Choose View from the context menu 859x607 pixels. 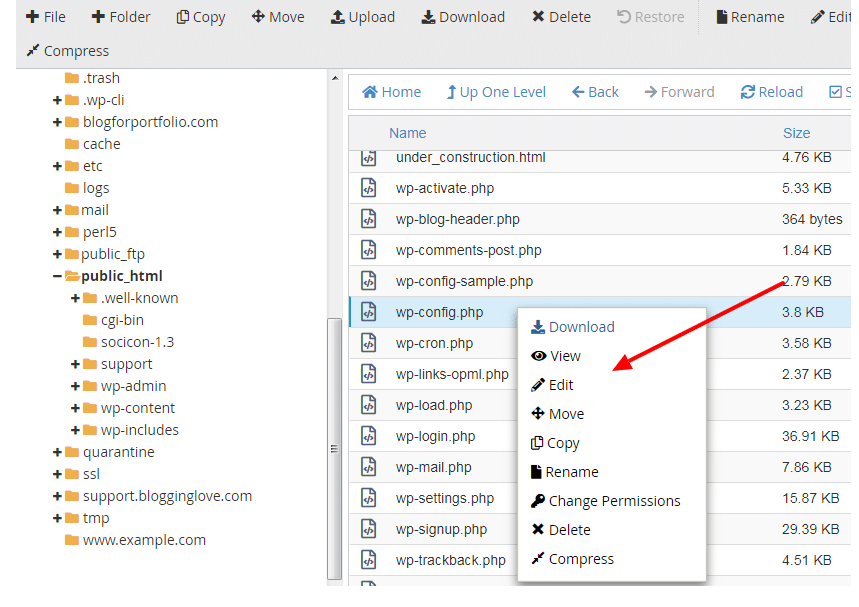[556, 356]
